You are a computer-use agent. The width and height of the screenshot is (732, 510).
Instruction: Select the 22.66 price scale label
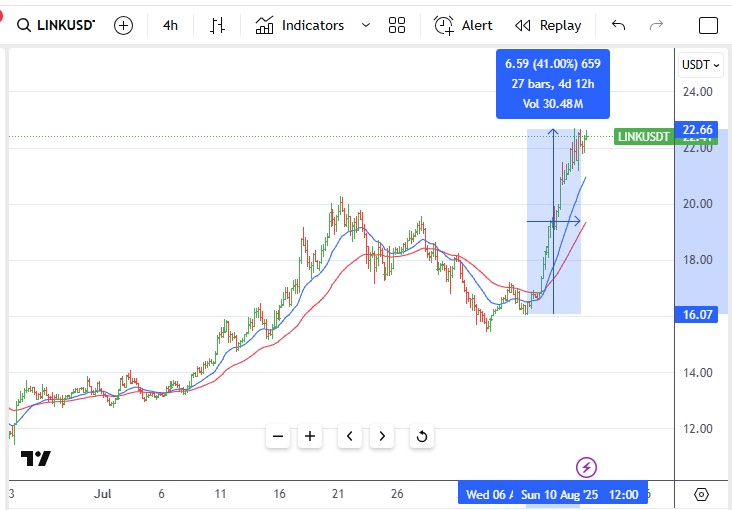[x=697, y=129]
